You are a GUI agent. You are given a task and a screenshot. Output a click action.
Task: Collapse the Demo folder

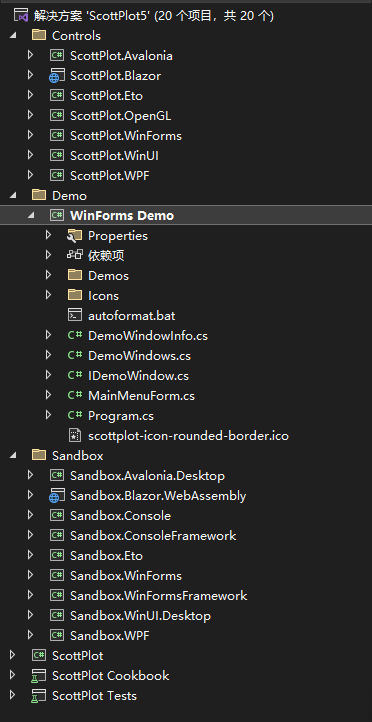[12, 195]
